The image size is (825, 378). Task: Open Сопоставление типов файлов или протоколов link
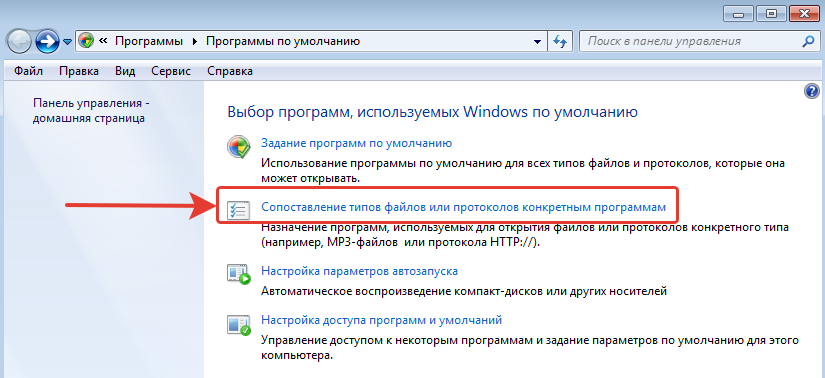pyautogui.click(x=464, y=207)
